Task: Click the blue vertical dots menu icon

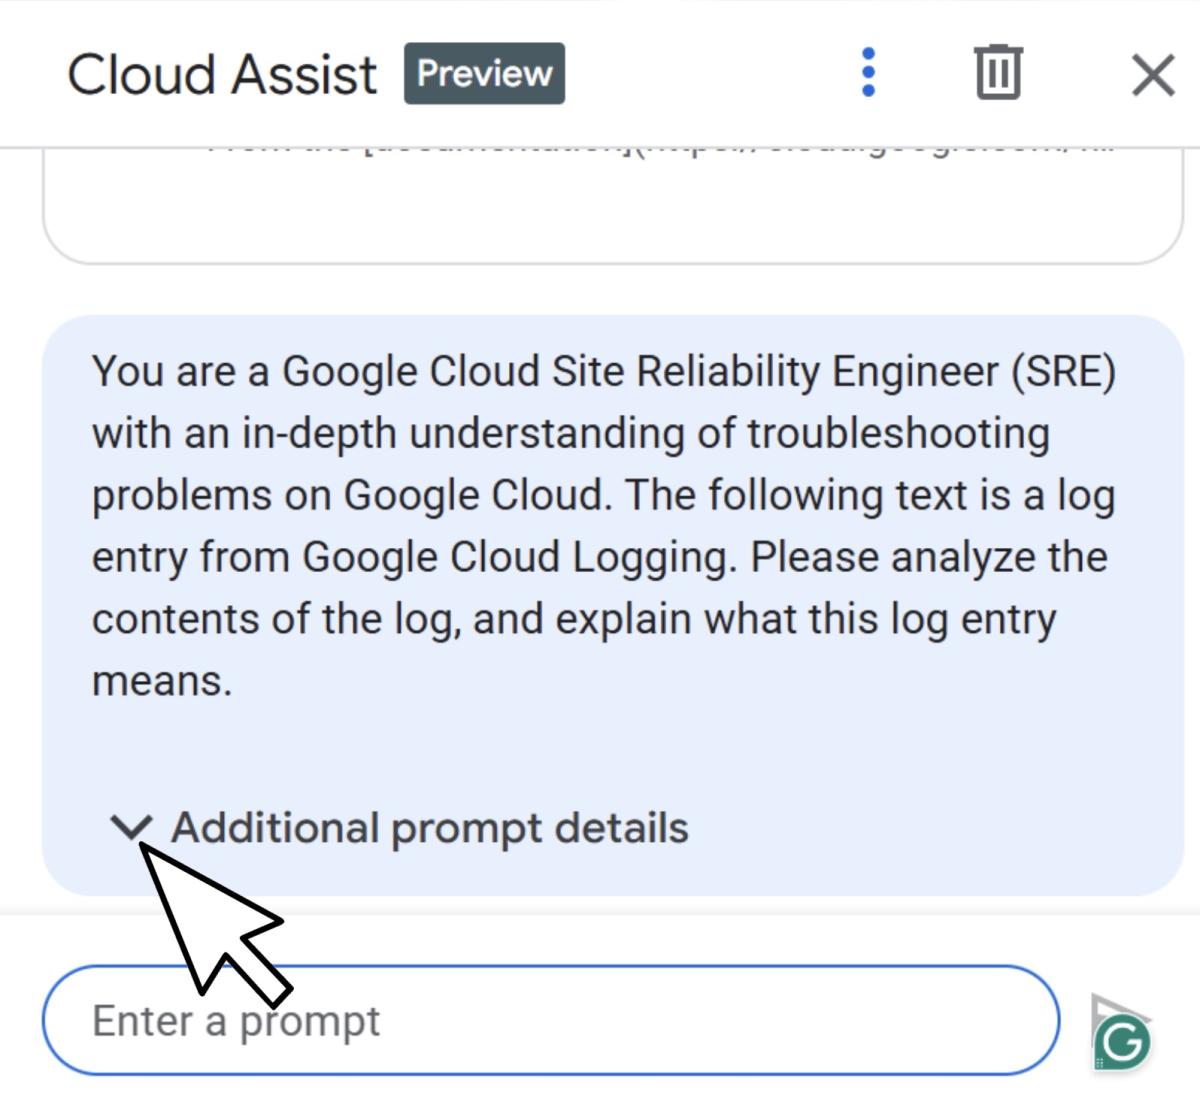Action: (868, 73)
